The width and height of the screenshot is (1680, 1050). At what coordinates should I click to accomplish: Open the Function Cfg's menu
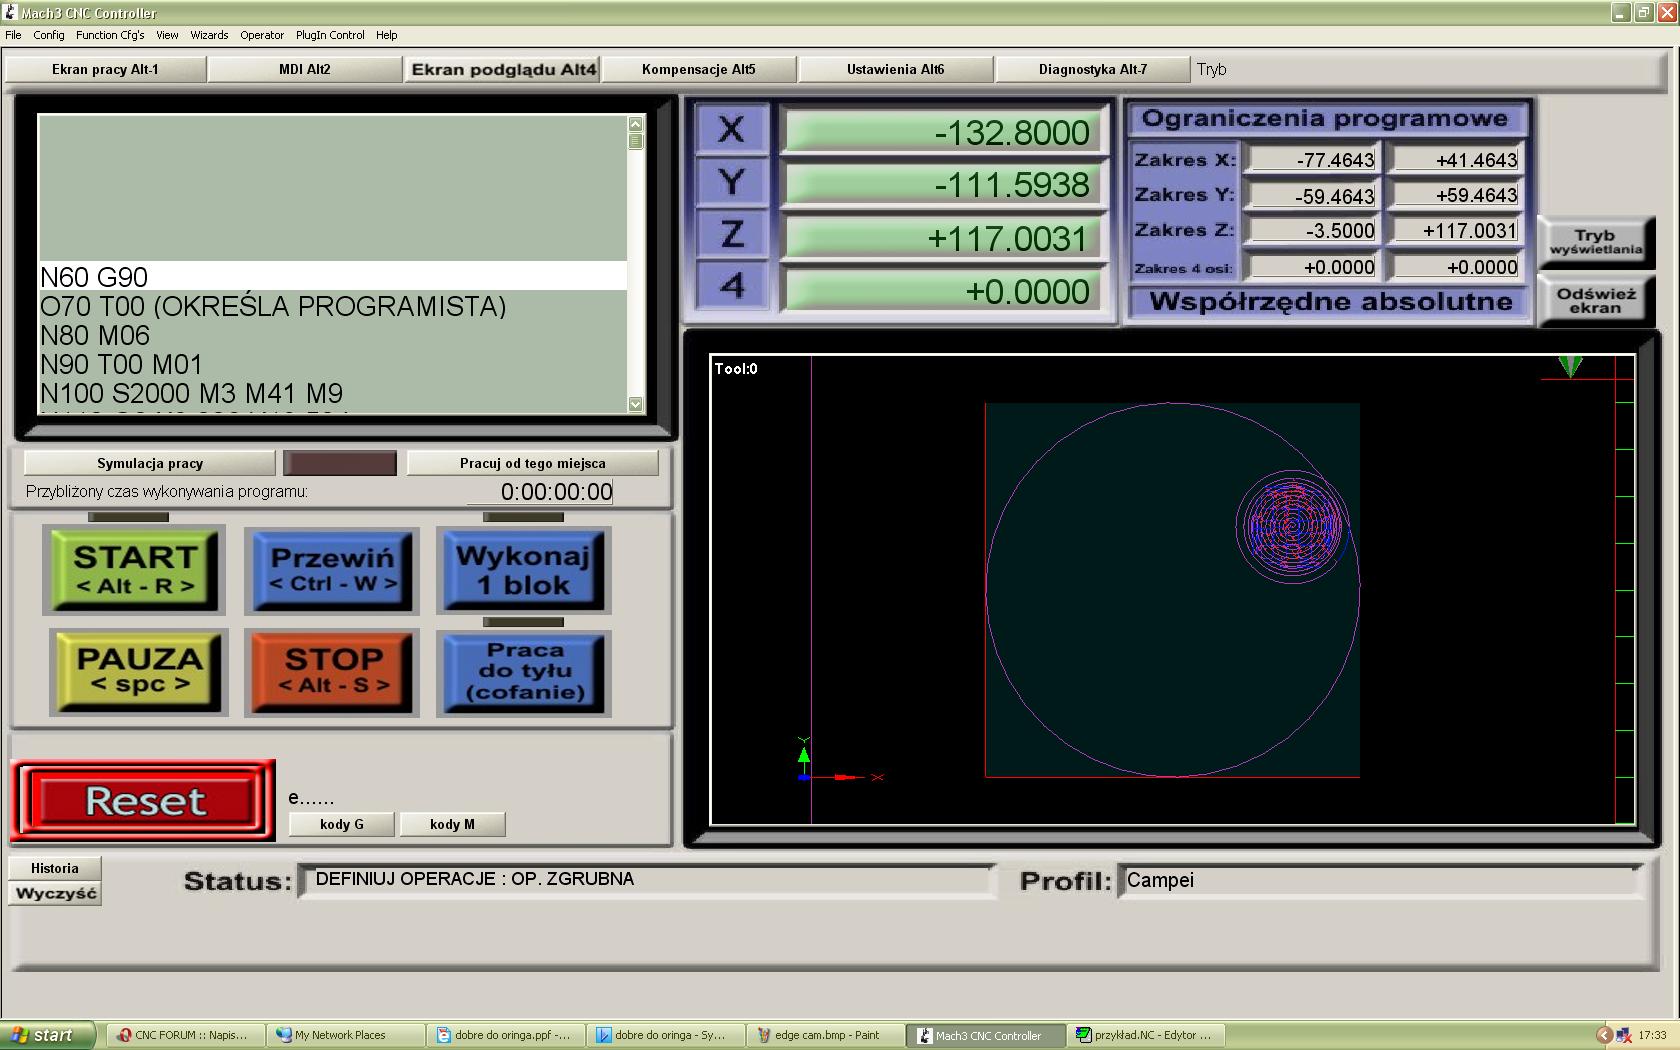110,35
